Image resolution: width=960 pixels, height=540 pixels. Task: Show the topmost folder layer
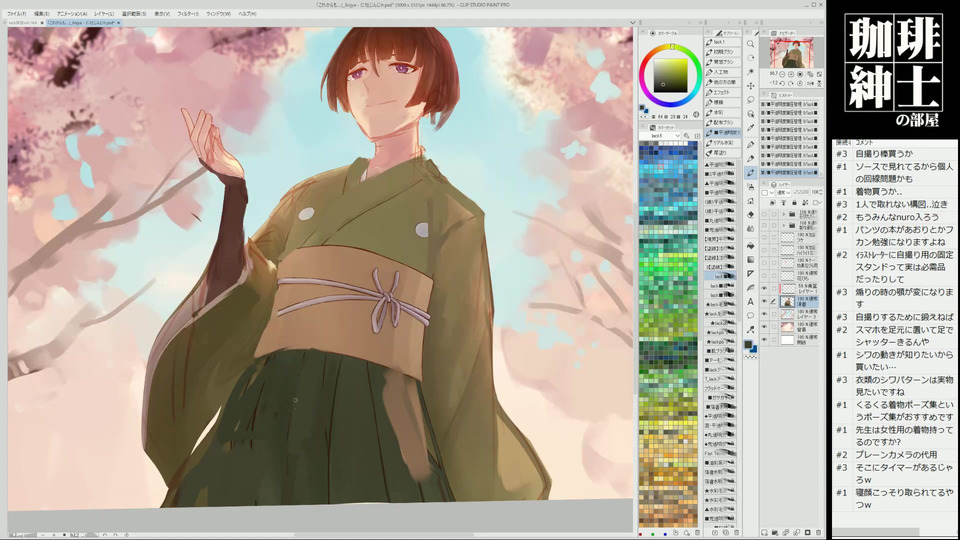(764, 214)
